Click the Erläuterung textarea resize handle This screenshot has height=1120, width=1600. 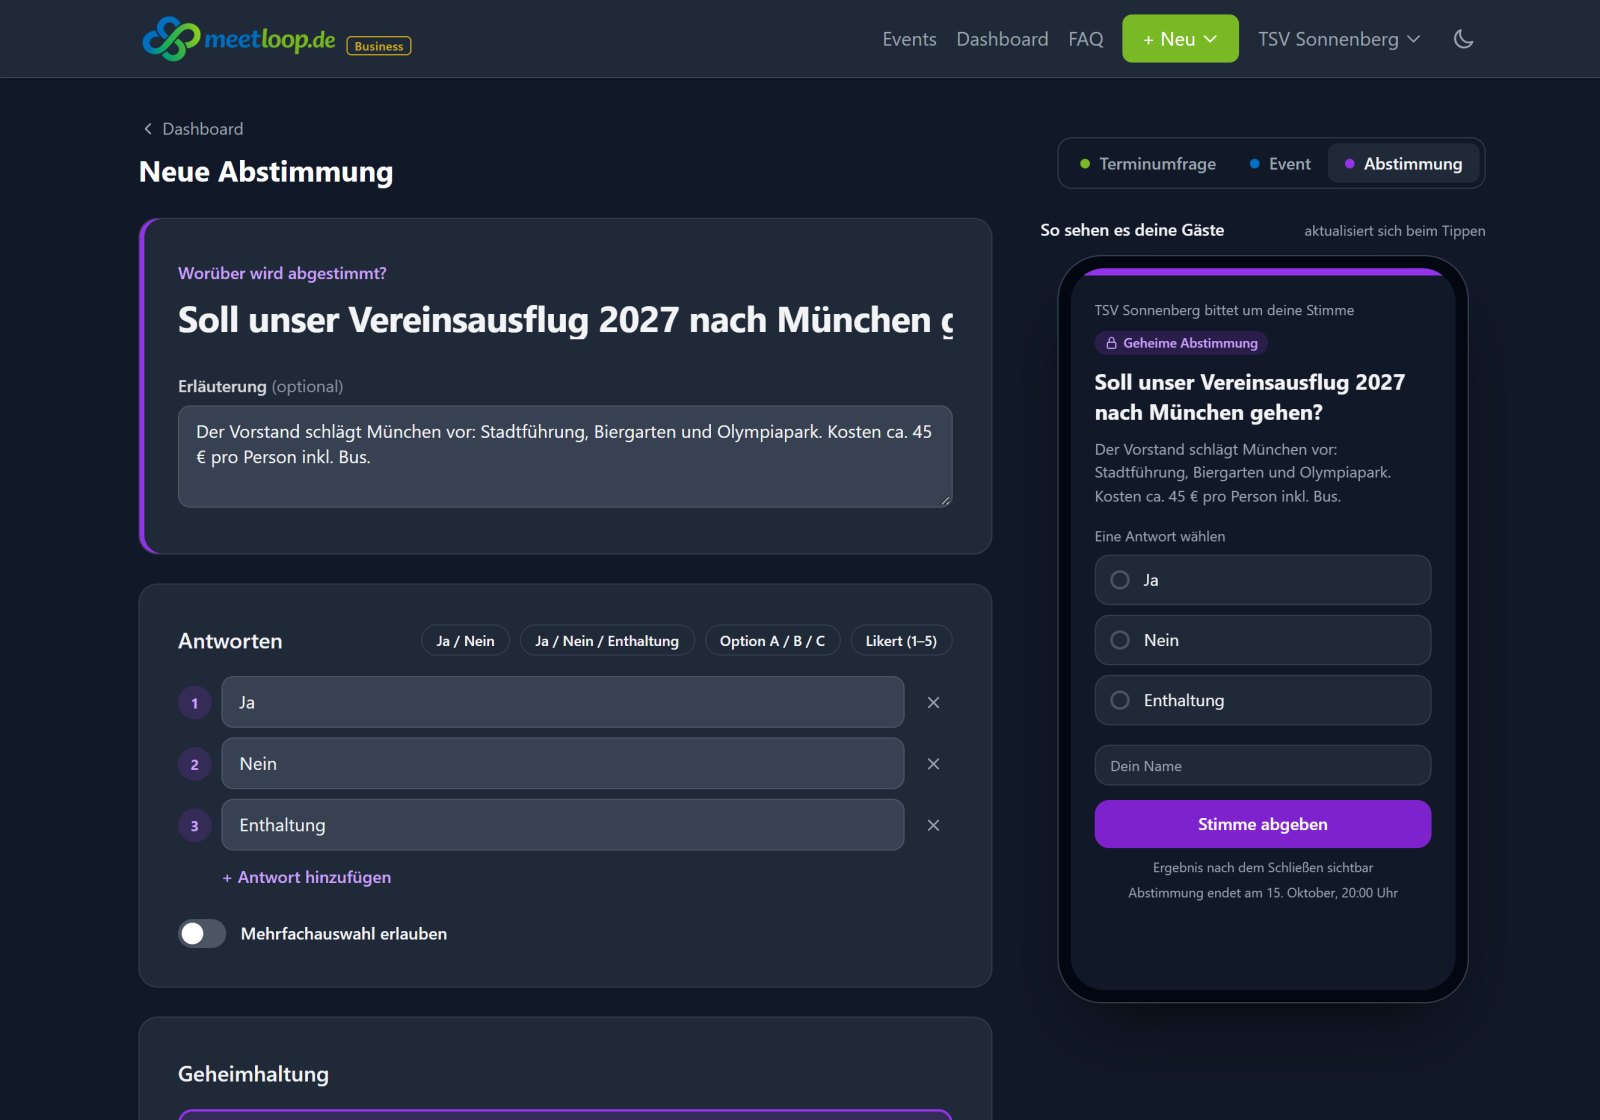[x=945, y=500]
